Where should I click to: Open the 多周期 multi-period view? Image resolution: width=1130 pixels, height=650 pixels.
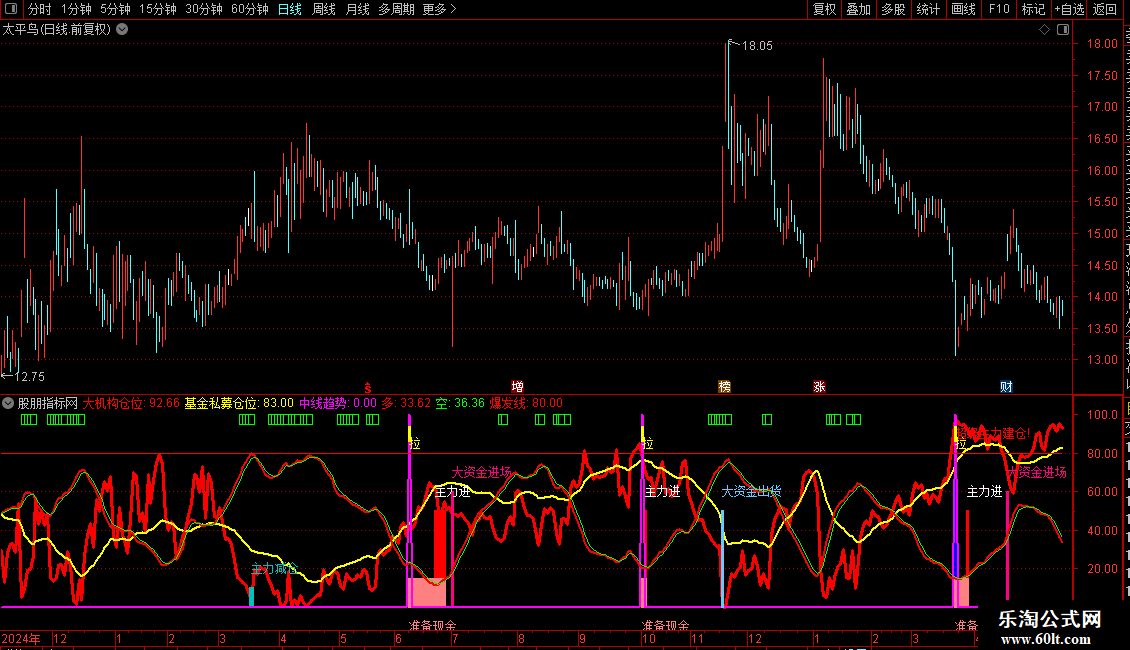click(396, 9)
